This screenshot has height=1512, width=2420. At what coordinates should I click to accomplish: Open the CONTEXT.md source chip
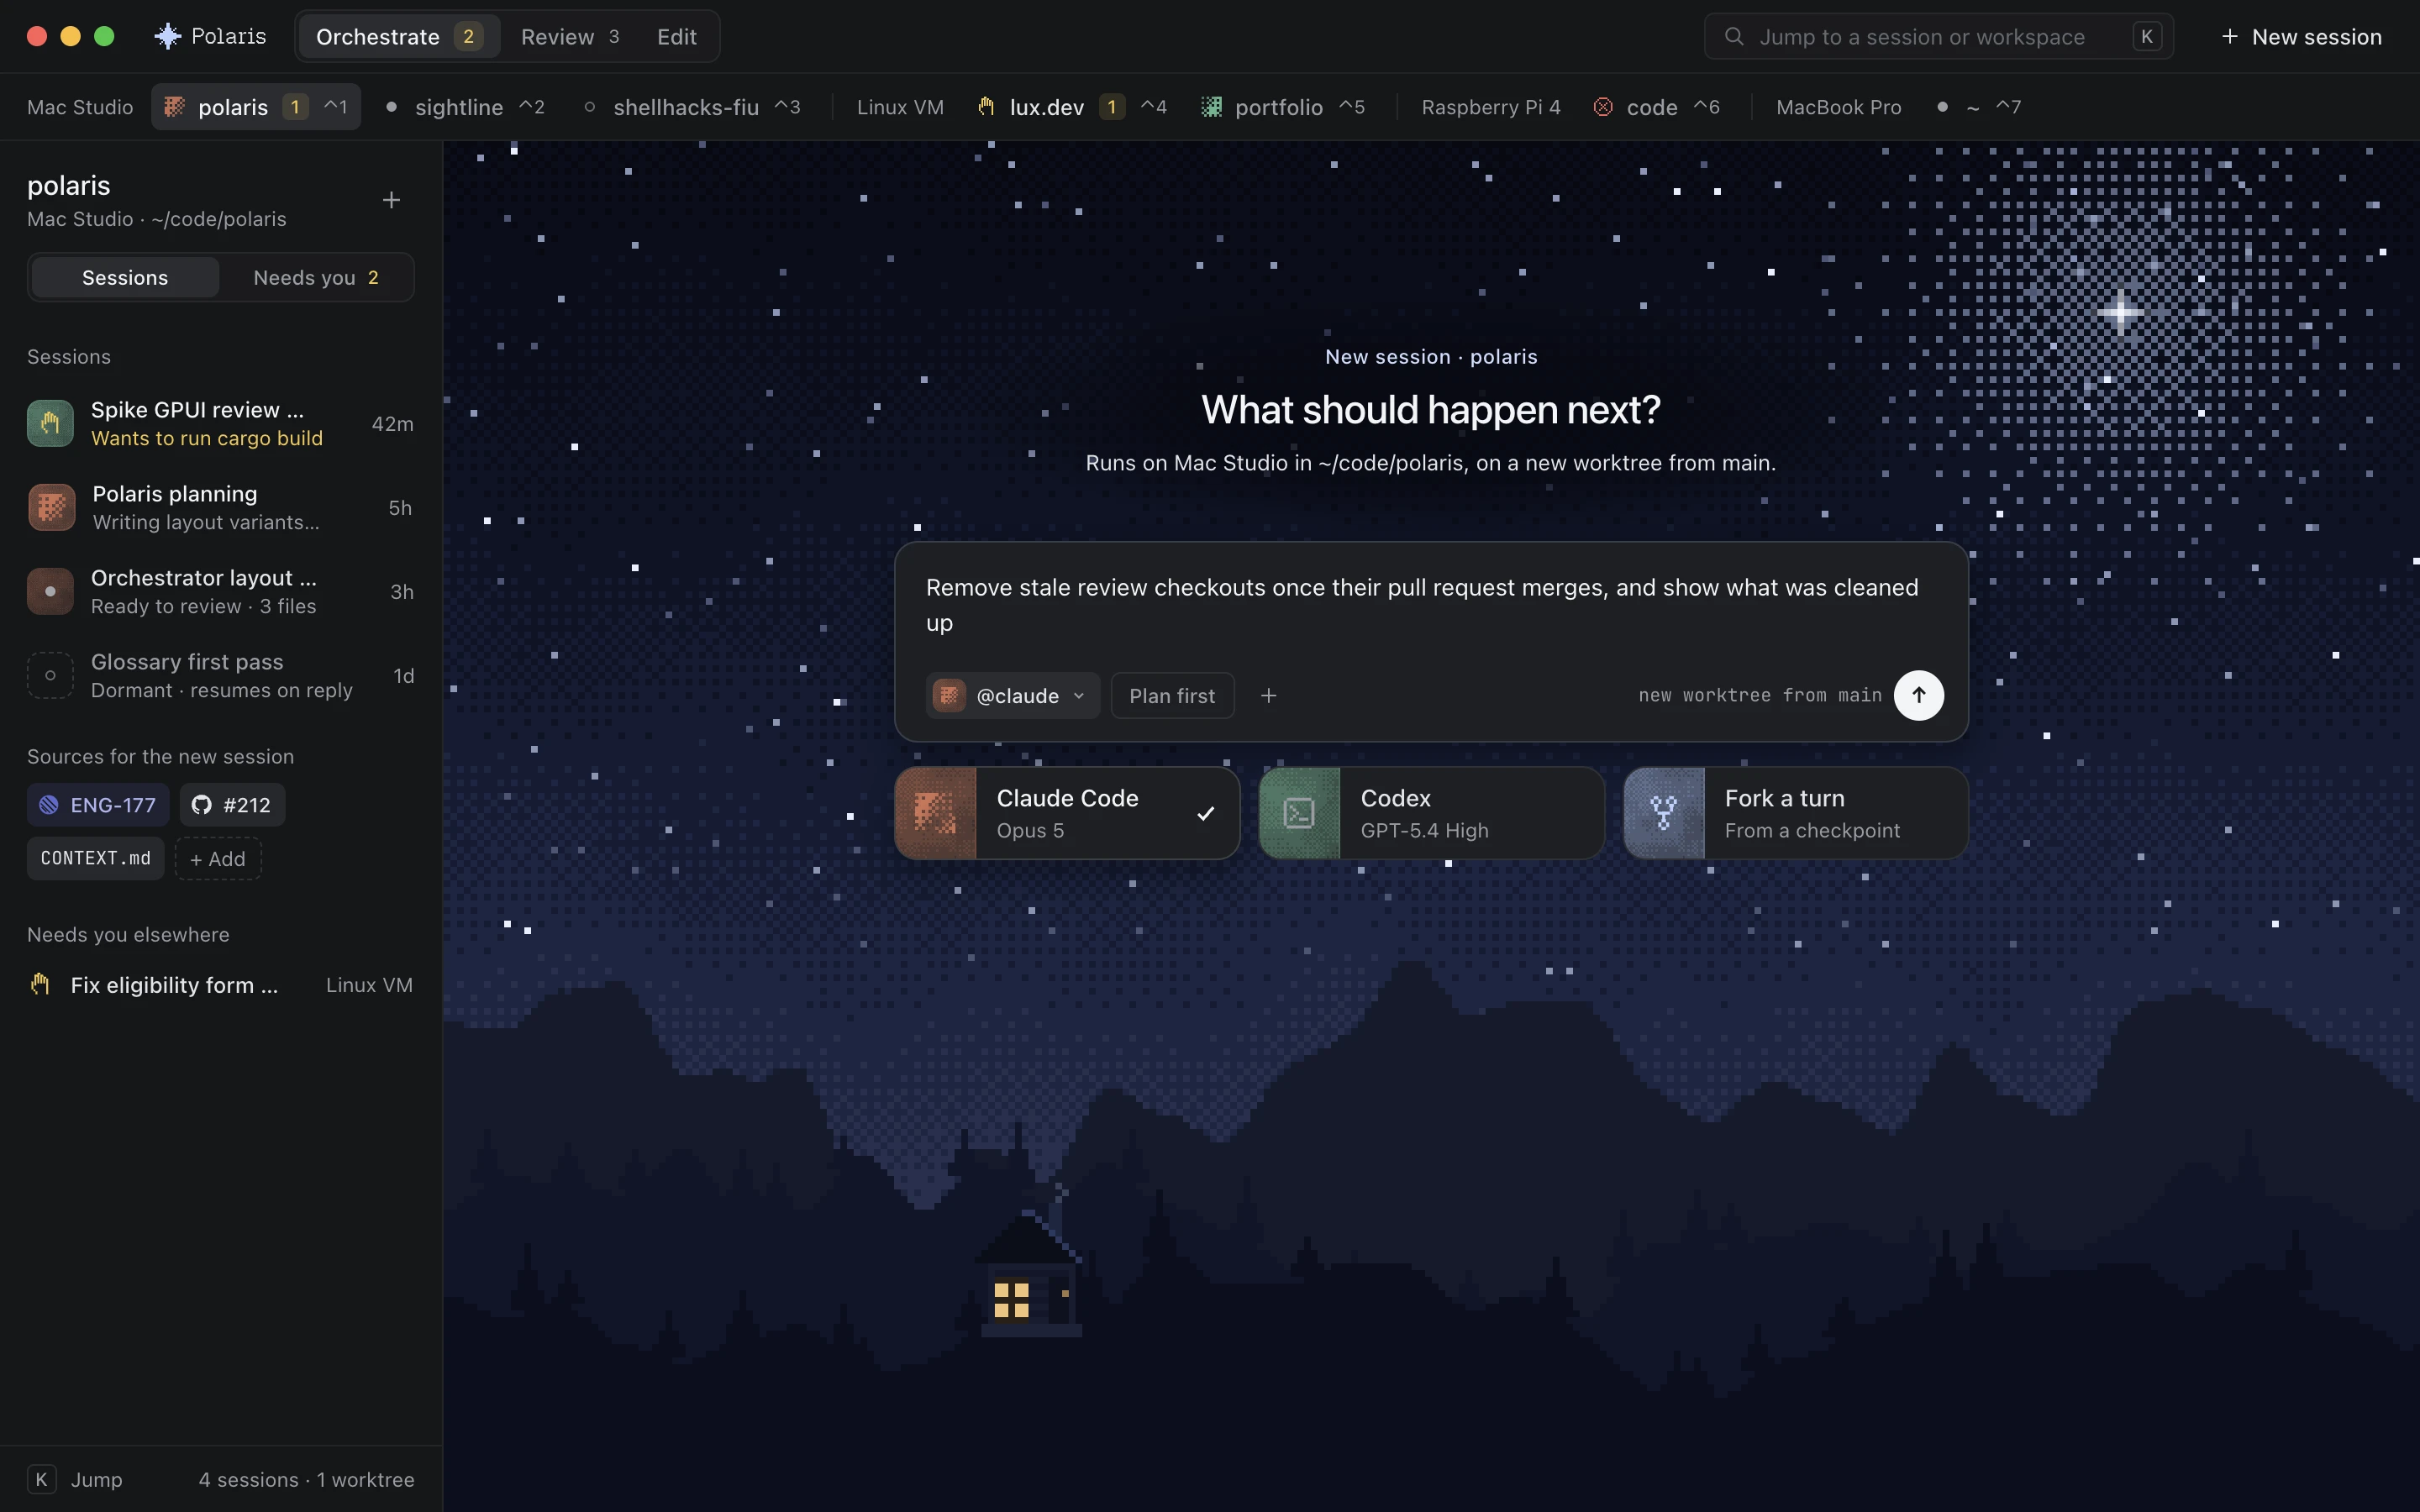pyautogui.click(x=95, y=858)
